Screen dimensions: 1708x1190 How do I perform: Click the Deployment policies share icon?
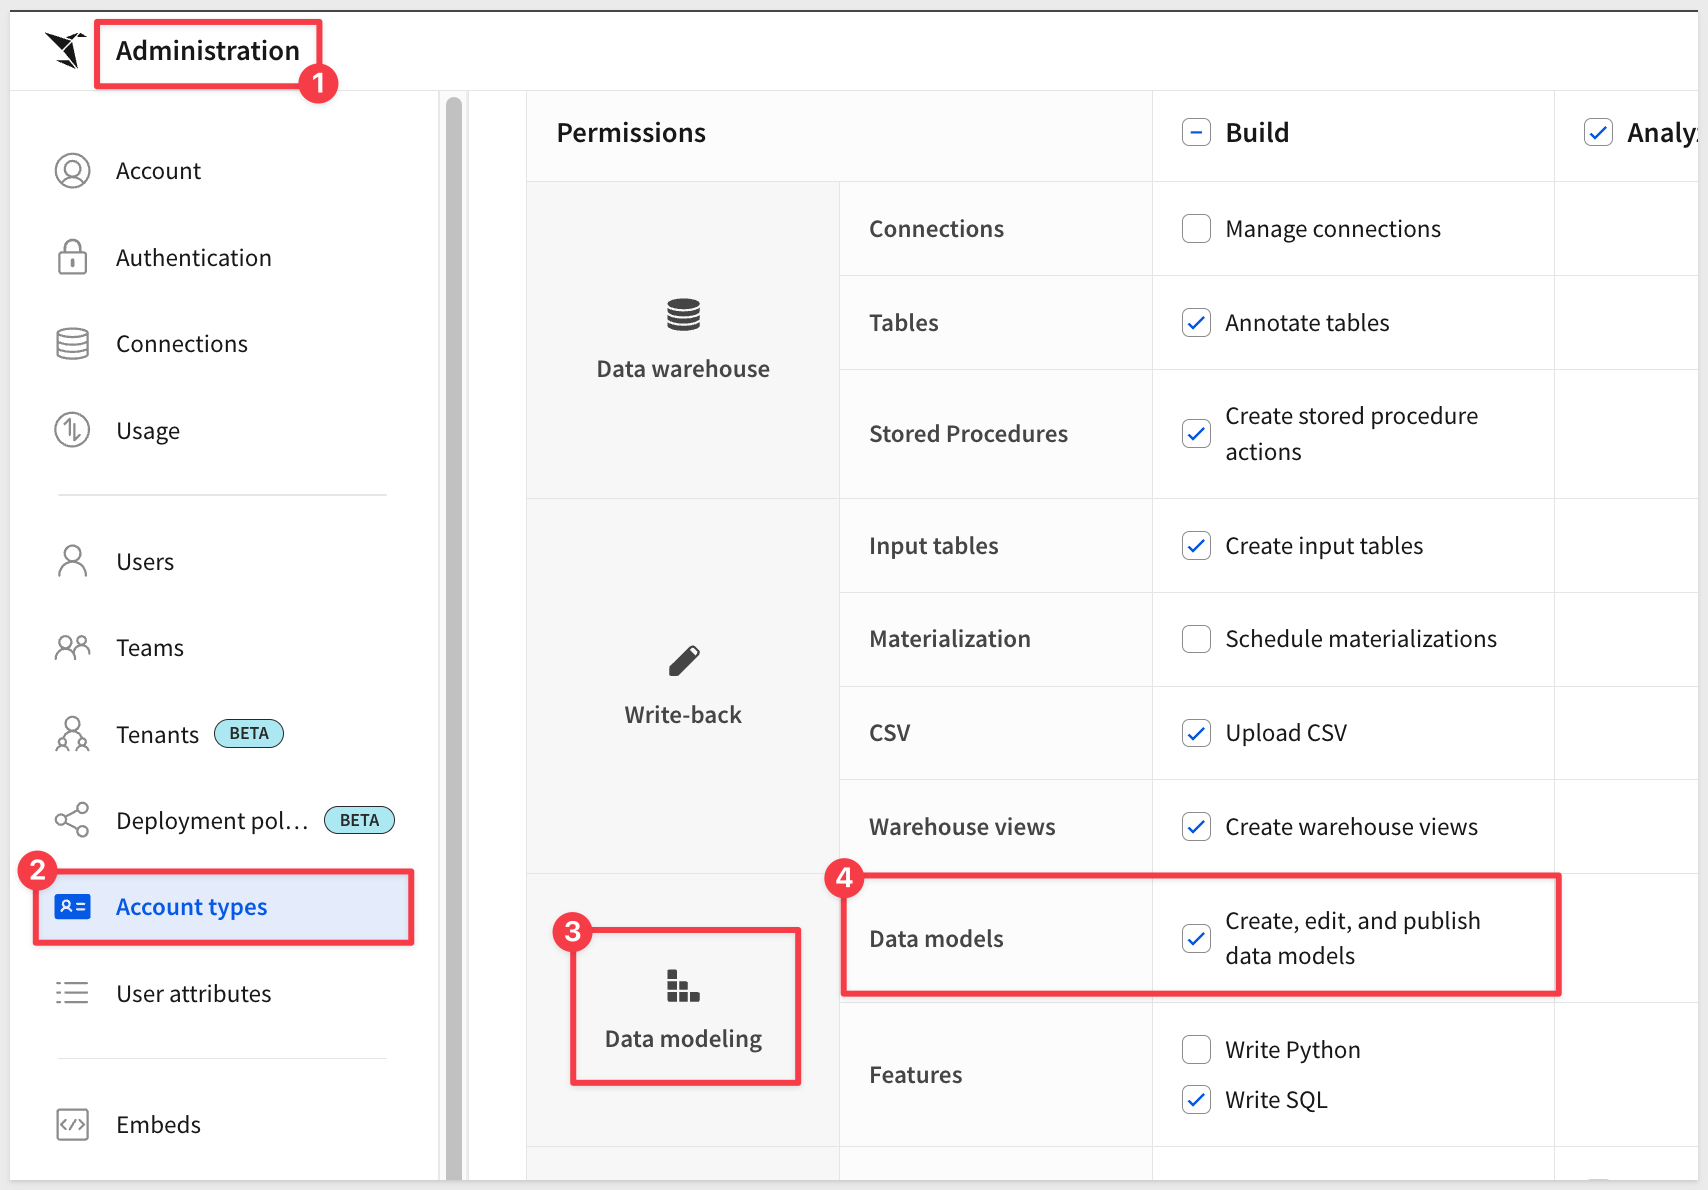72,821
